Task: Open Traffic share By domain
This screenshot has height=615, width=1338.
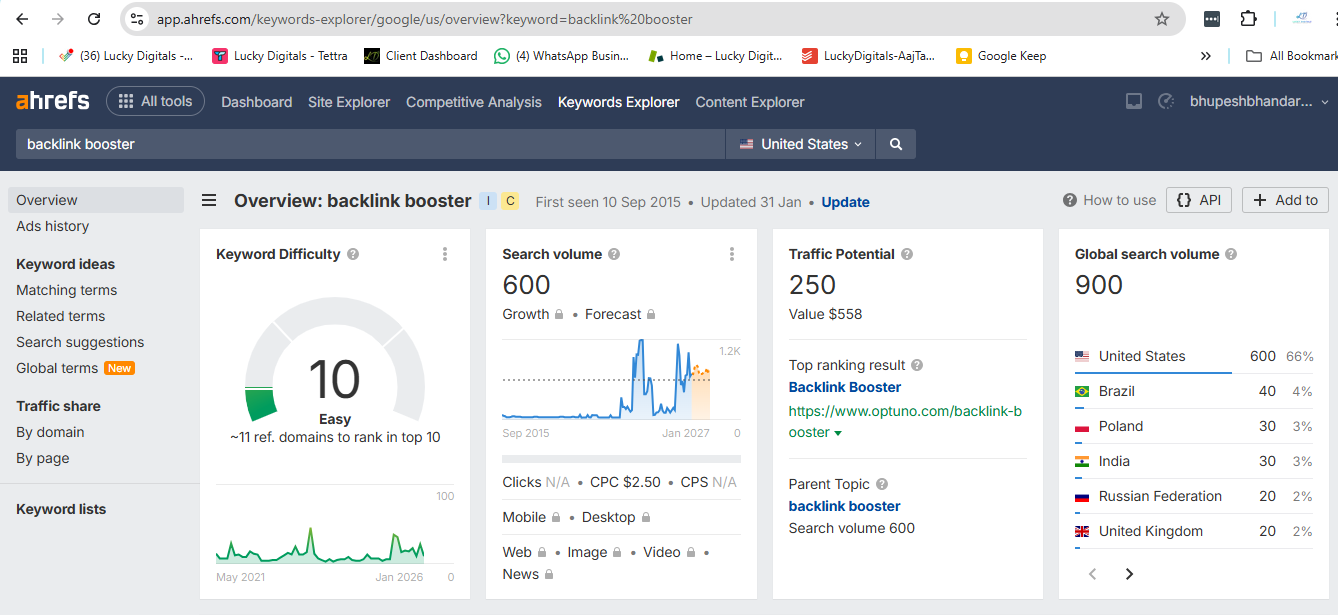Action: click(x=50, y=432)
